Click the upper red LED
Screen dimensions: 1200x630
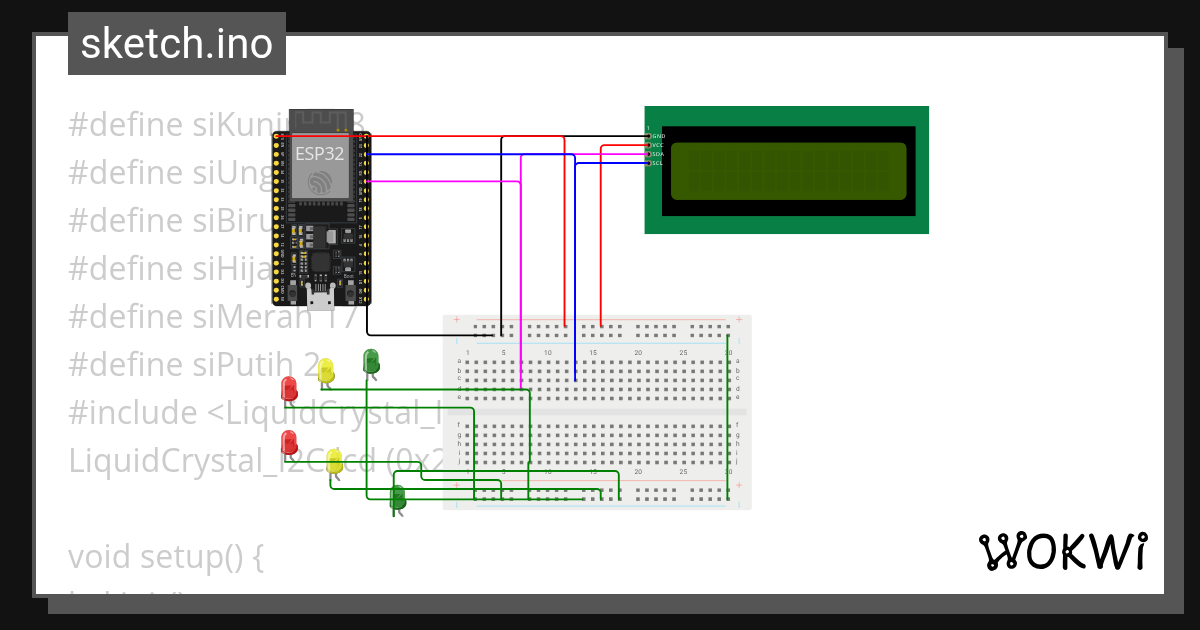pos(290,388)
